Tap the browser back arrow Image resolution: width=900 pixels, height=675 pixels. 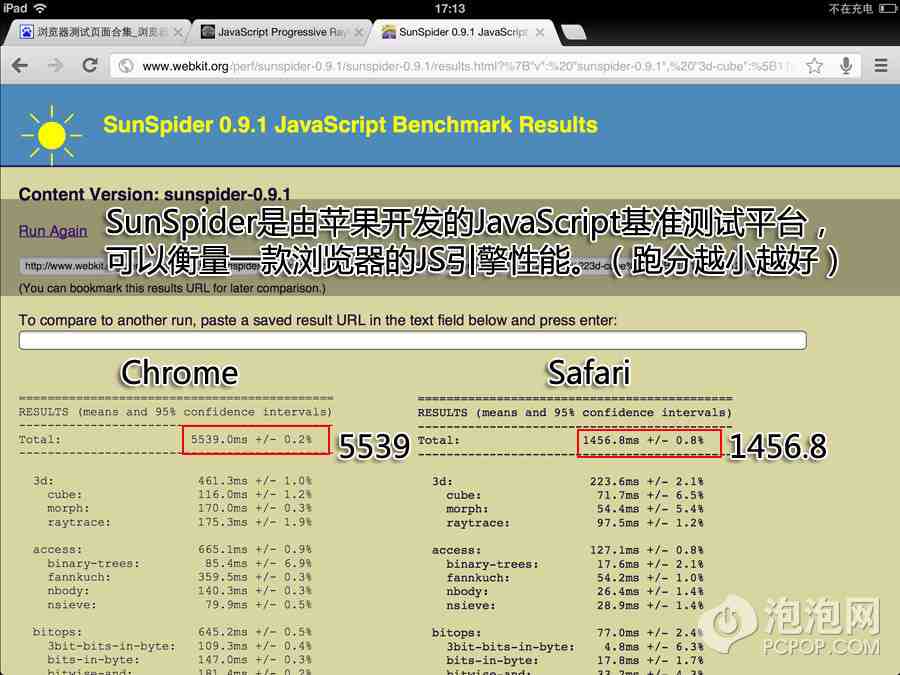tap(20, 66)
